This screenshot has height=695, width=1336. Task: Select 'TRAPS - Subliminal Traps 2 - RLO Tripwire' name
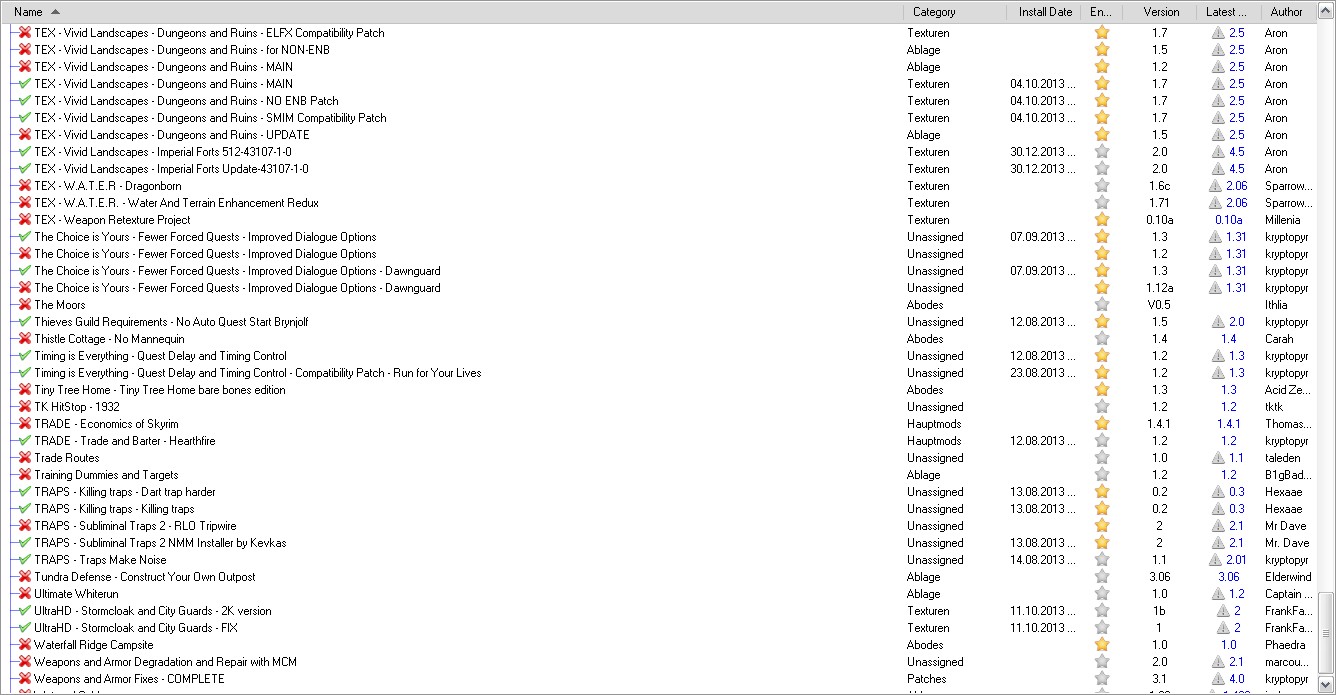tap(135, 526)
